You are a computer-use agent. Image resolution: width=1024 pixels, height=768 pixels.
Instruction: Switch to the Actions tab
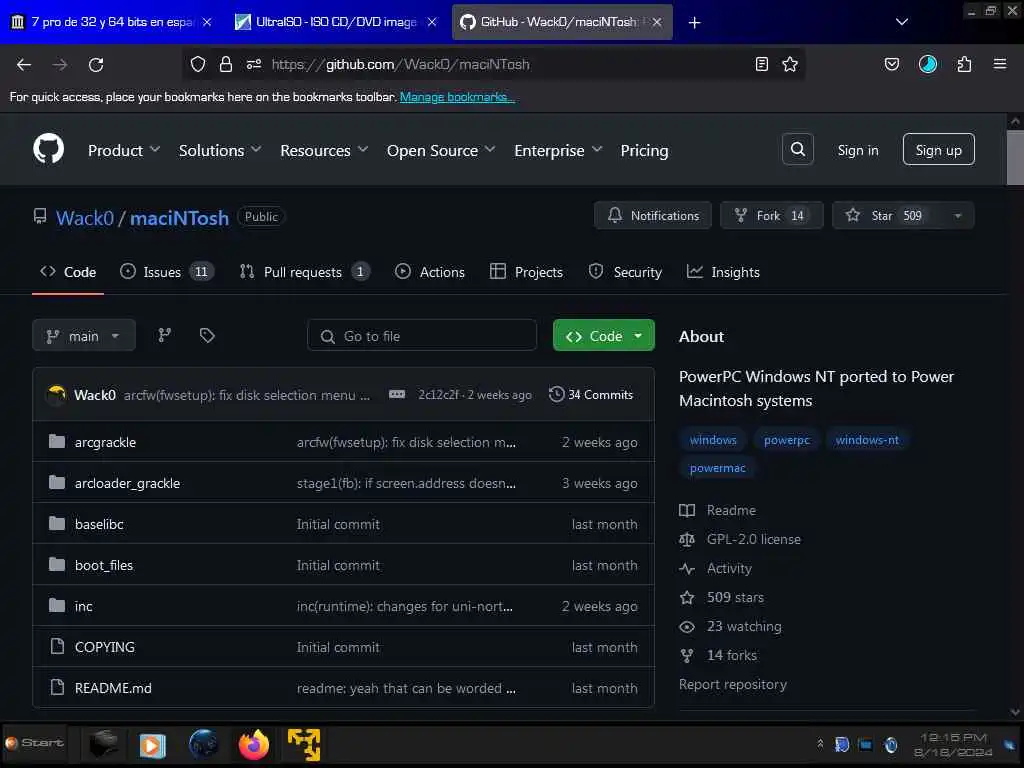click(430, 272)
